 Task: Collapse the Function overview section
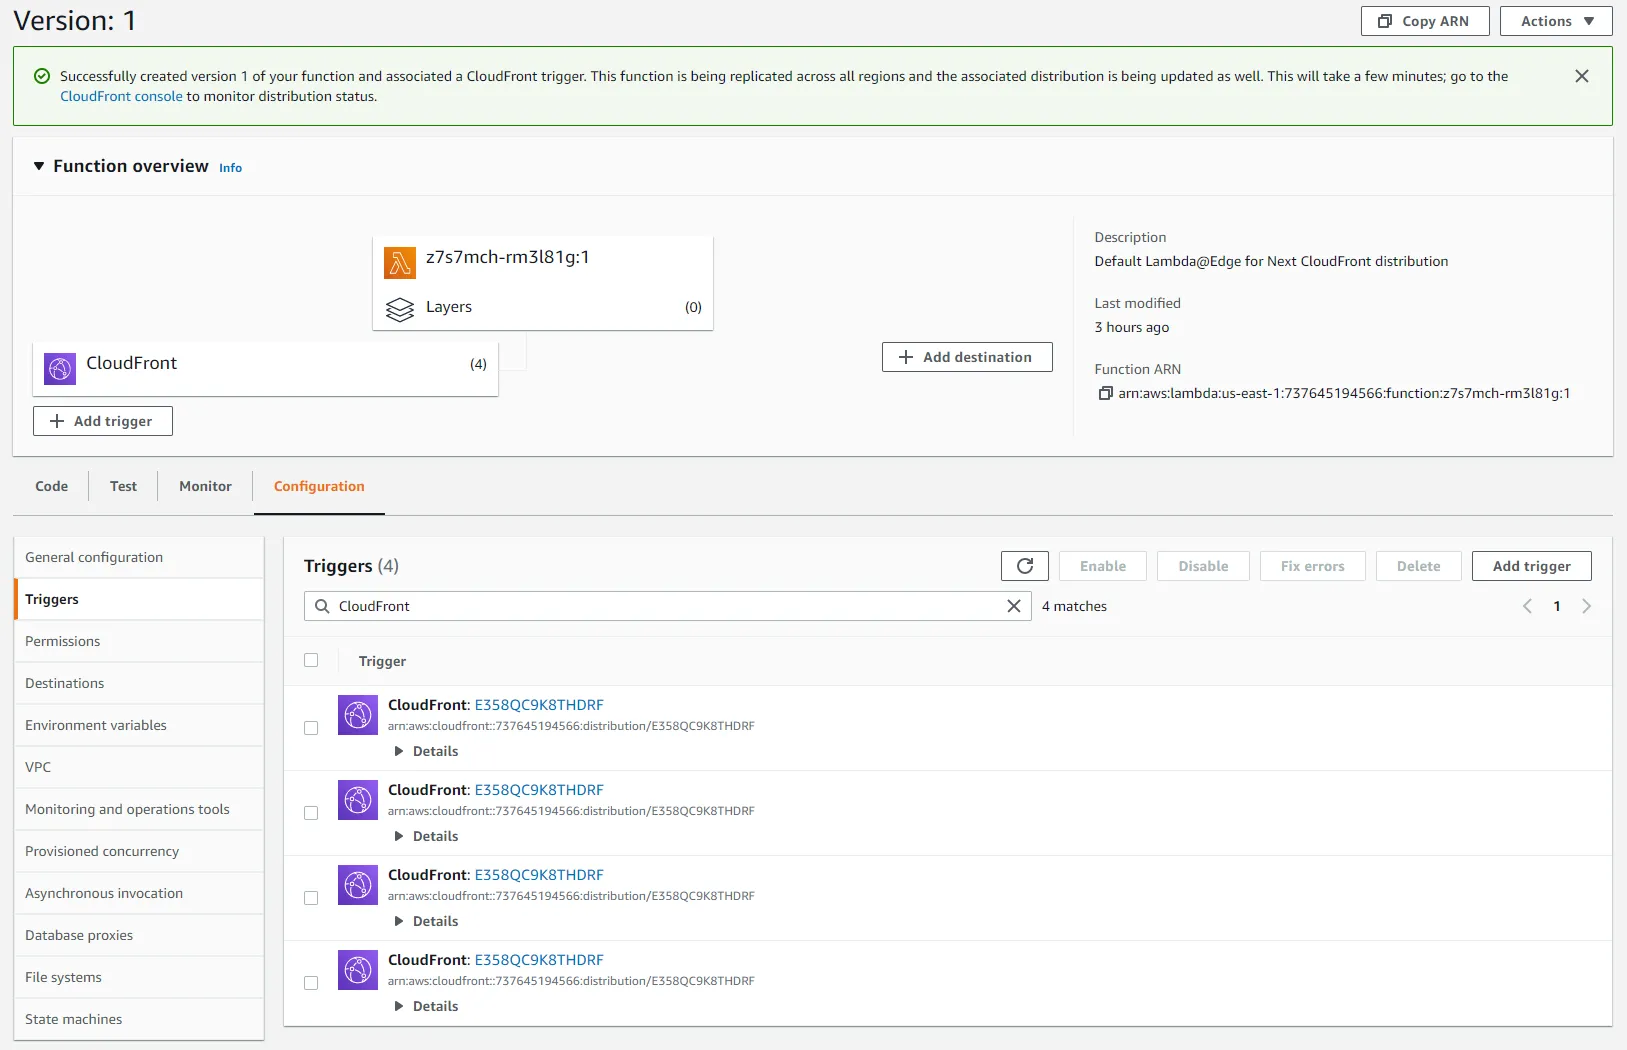click(x=39, y=166)
